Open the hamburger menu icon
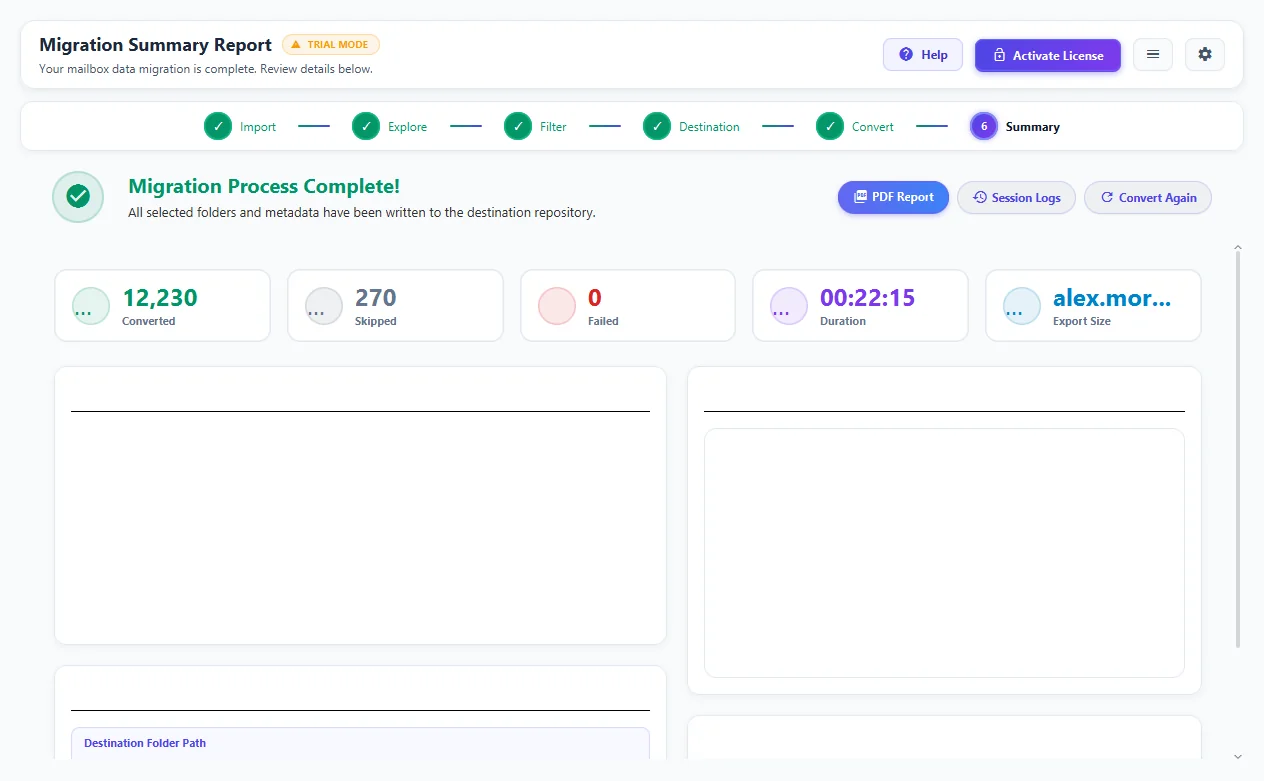 [1153, 55]
